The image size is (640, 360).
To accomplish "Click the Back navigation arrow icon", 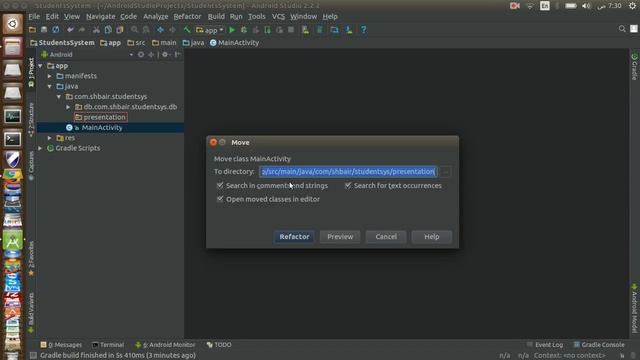I will pos(160,30).
